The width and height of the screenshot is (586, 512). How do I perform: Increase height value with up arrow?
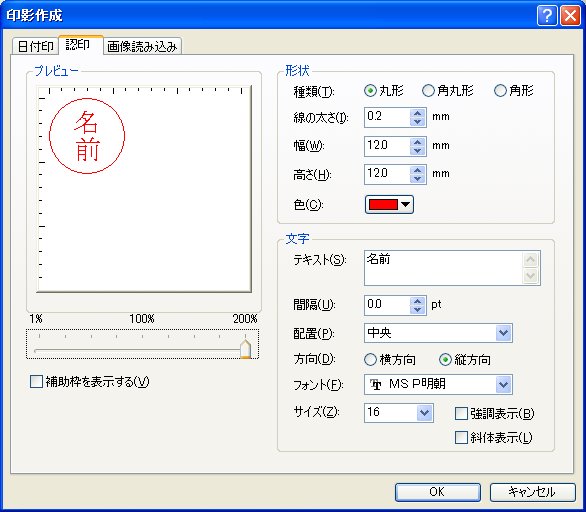[417, 170]
